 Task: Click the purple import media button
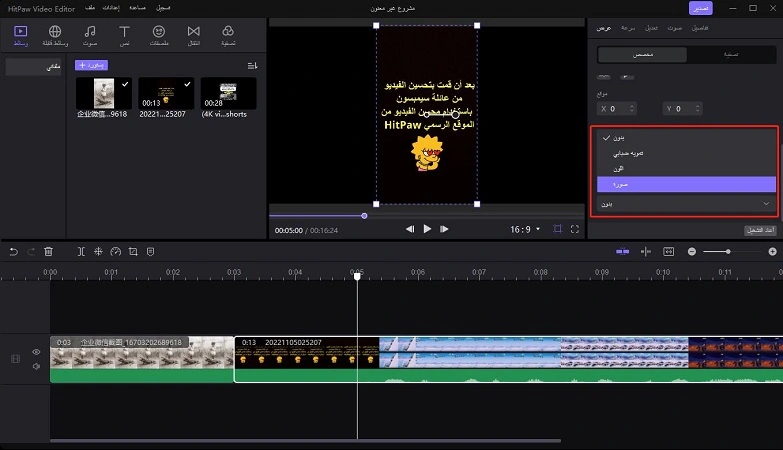91,65
